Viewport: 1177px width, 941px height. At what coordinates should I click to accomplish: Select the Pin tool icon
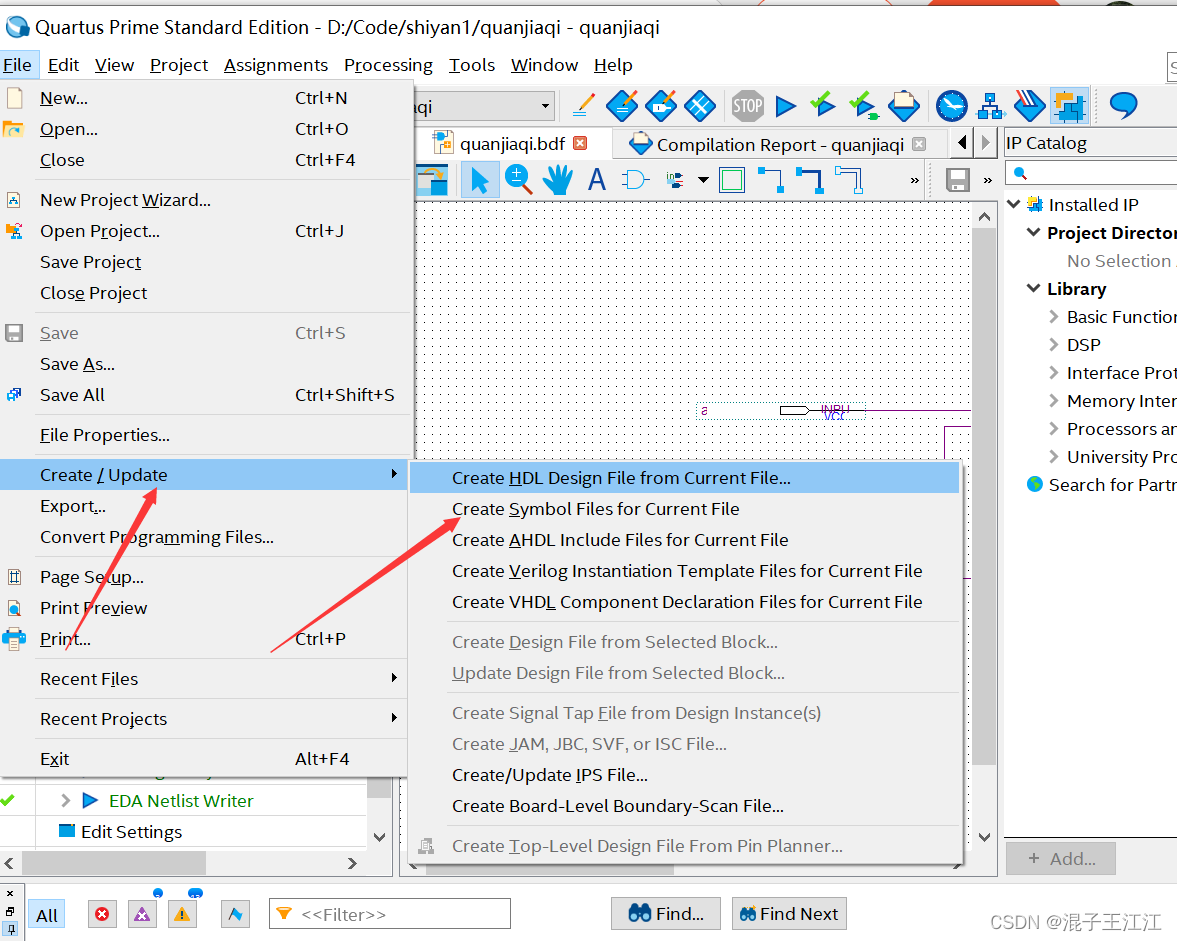coord(675,180)
